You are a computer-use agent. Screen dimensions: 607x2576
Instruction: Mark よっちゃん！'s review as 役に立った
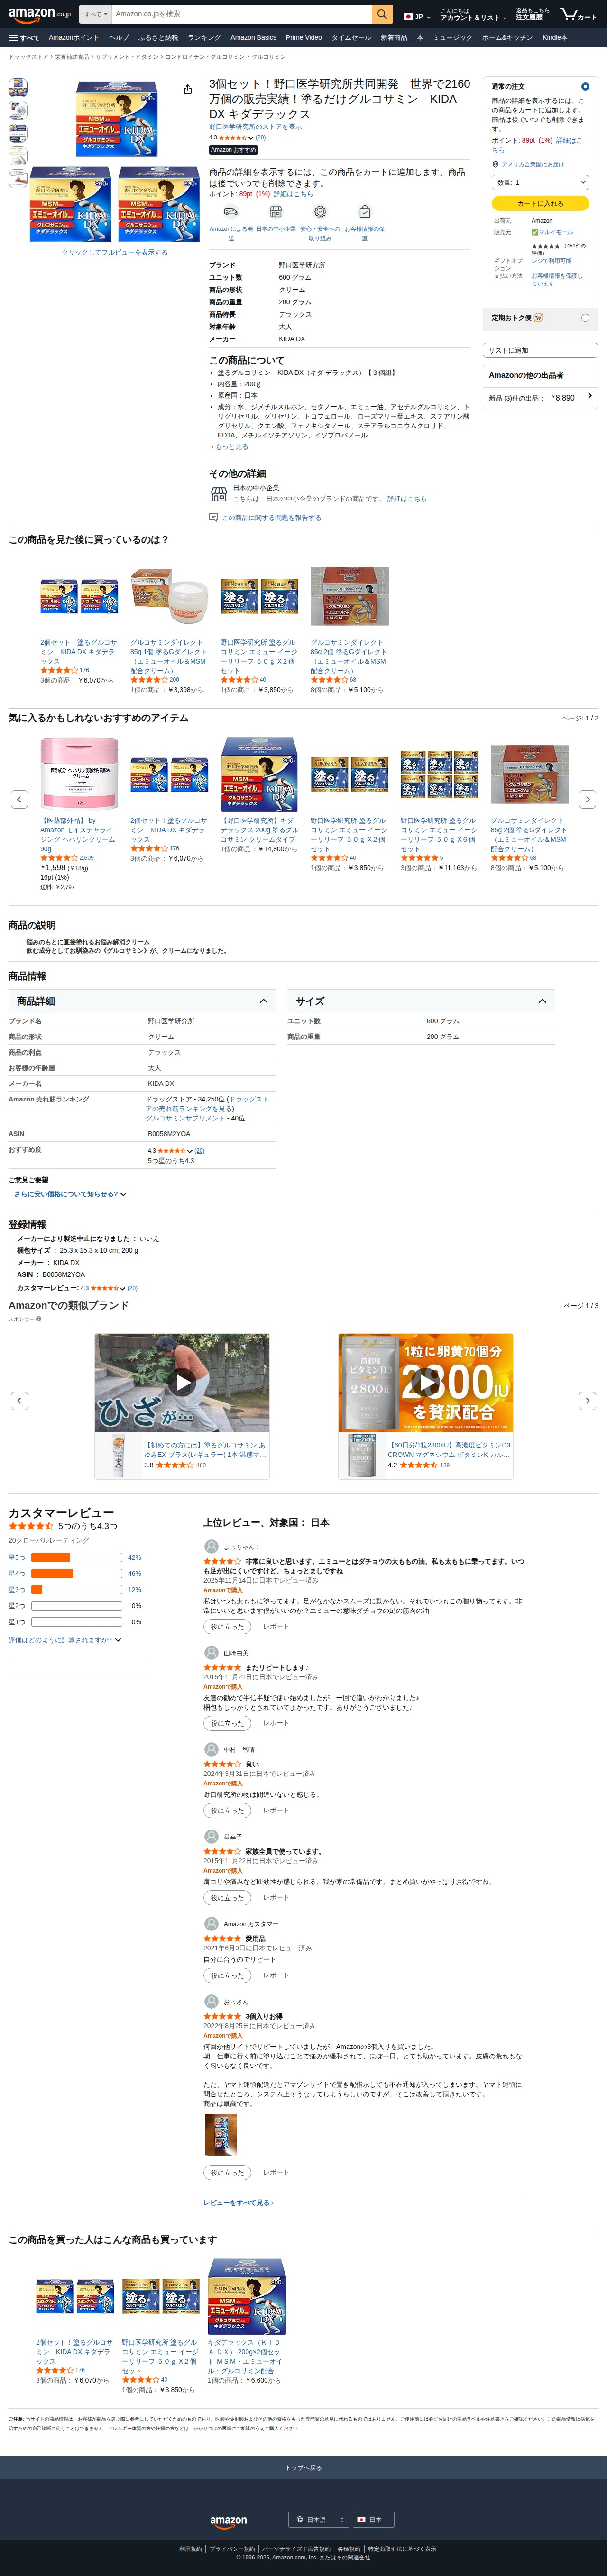(x=227, y=1626)
